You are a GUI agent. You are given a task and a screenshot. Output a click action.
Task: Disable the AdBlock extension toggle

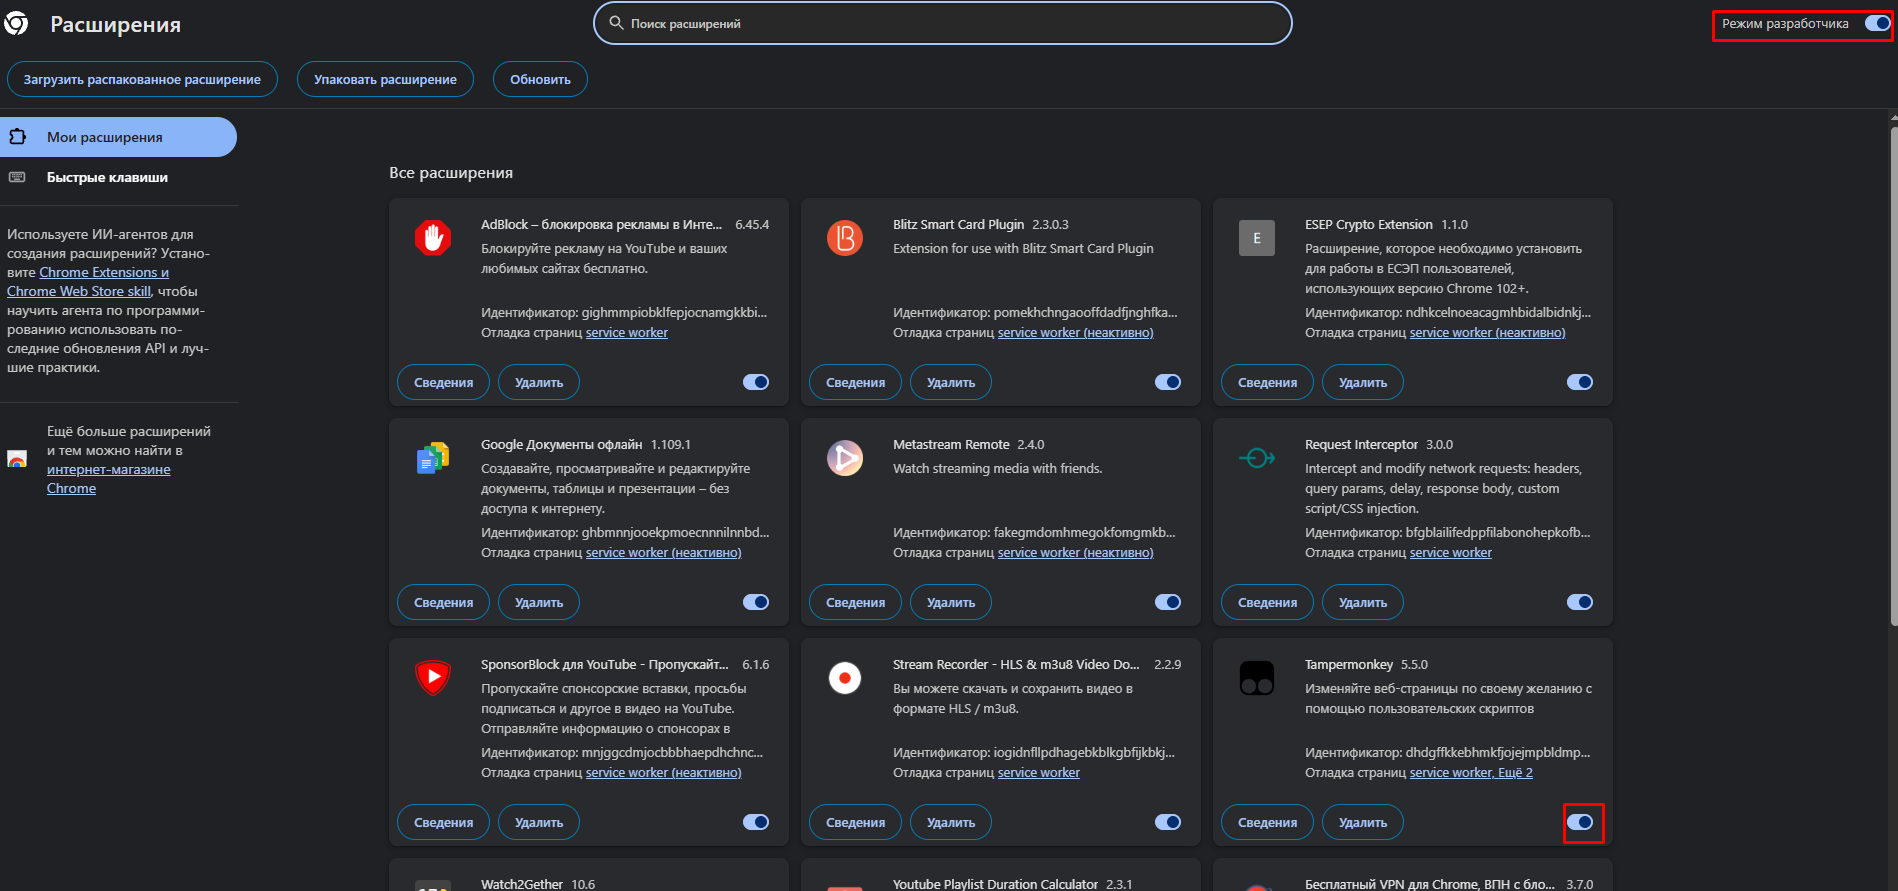click(756, 382)
